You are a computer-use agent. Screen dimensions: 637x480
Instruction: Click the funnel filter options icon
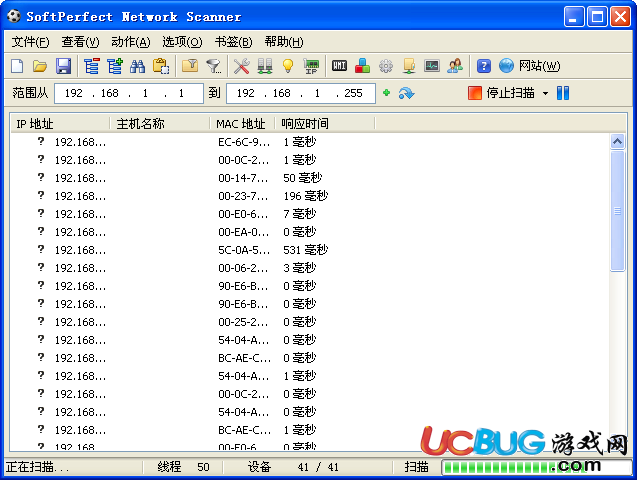click(213, 66)
